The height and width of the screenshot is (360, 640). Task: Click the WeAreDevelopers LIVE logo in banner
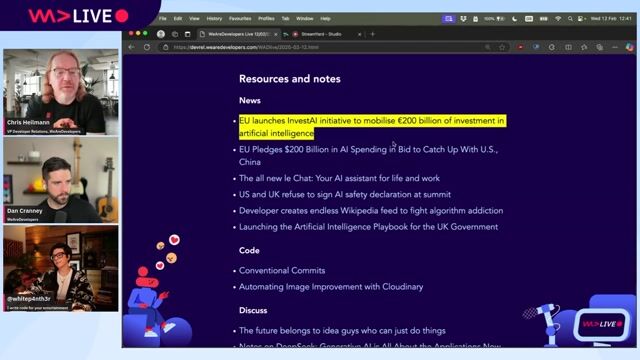pos(78,16)
